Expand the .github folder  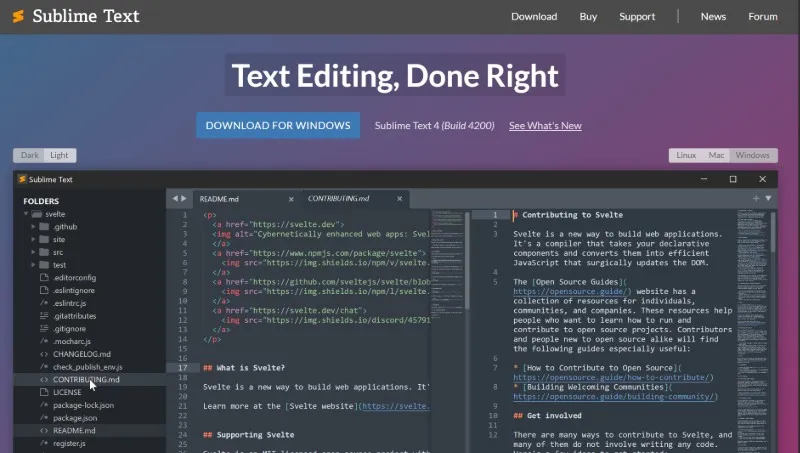[x=33, y=226]
